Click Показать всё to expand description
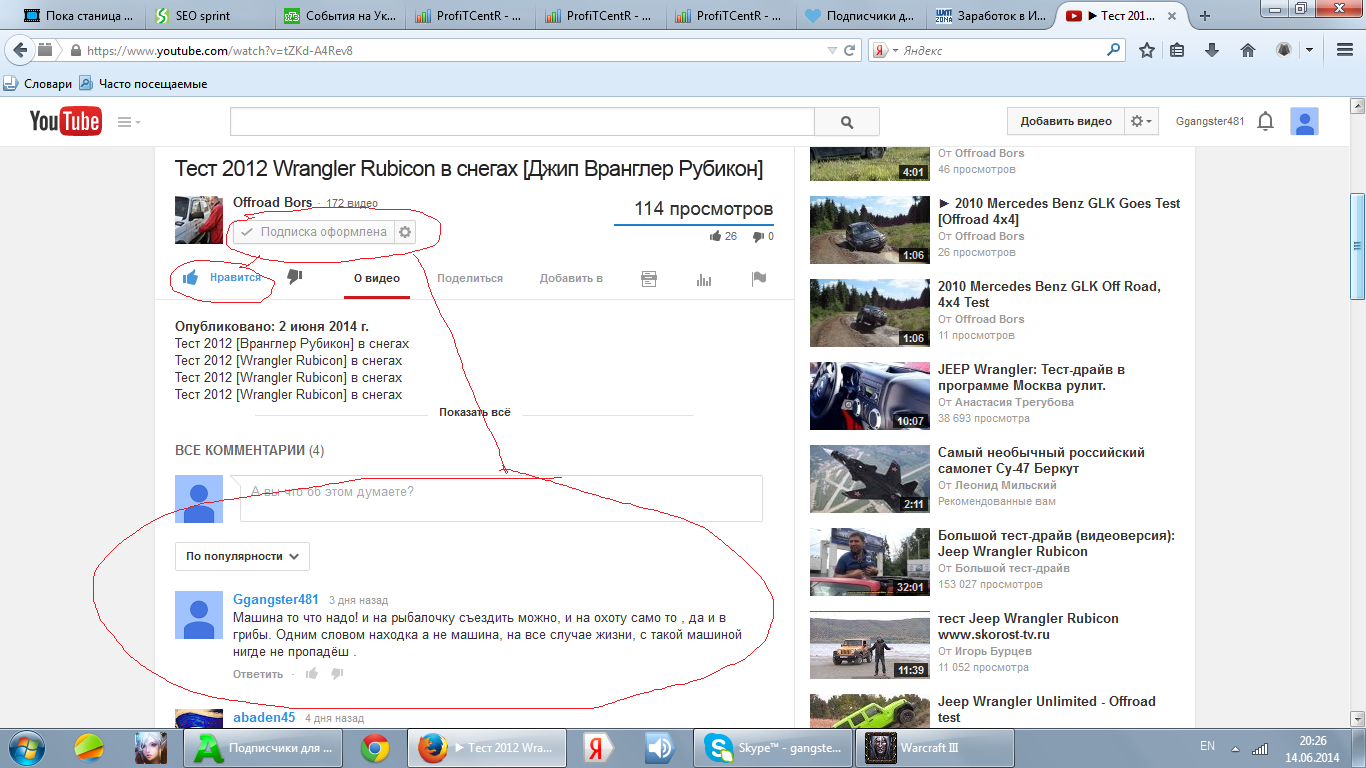Image resolution: width=1366 pixels, height=768 pixels. [x=475, y=412]
